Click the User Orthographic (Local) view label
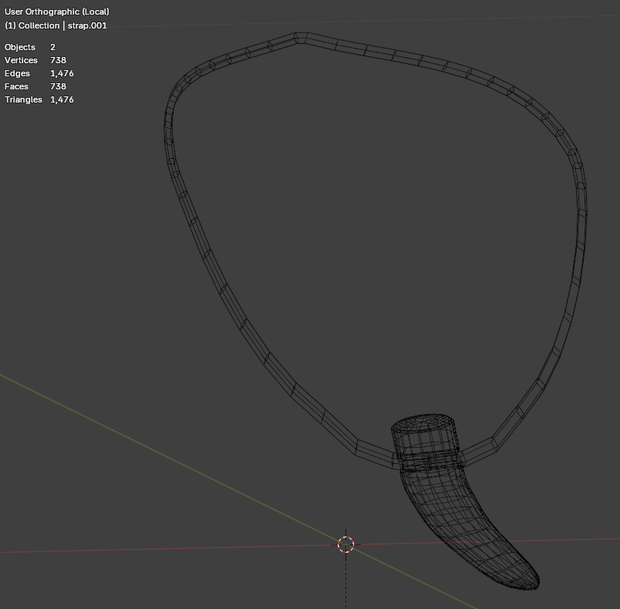 pyautogui.click(x=57, y=11)
